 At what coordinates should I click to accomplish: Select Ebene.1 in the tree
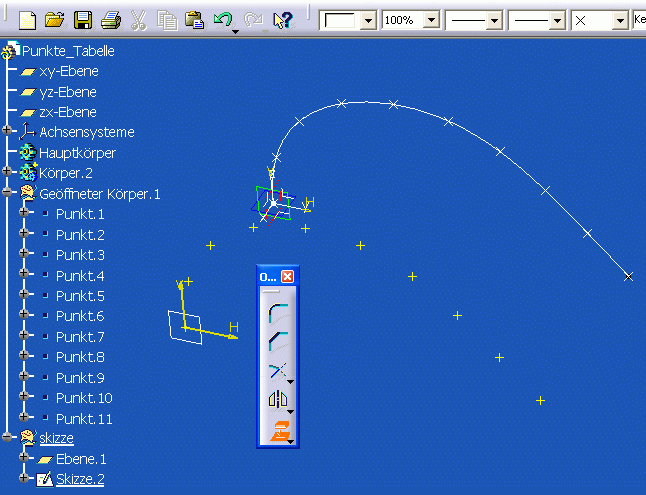tap(81, 459)
